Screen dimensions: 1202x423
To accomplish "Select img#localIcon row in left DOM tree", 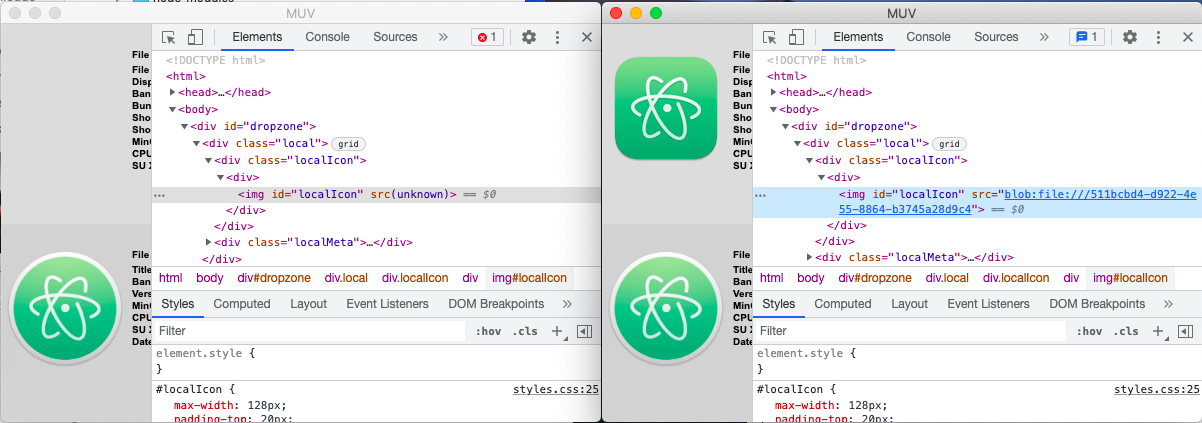I will [376, 194].
